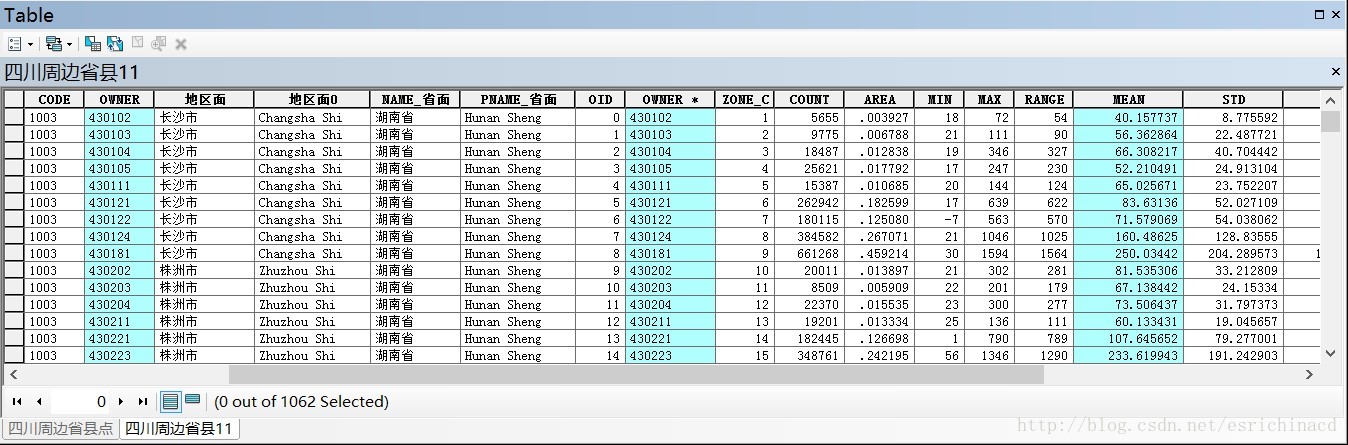
Task: Click Zhuzhou Shi in the OID 9 row
Action: pos(312,270)
